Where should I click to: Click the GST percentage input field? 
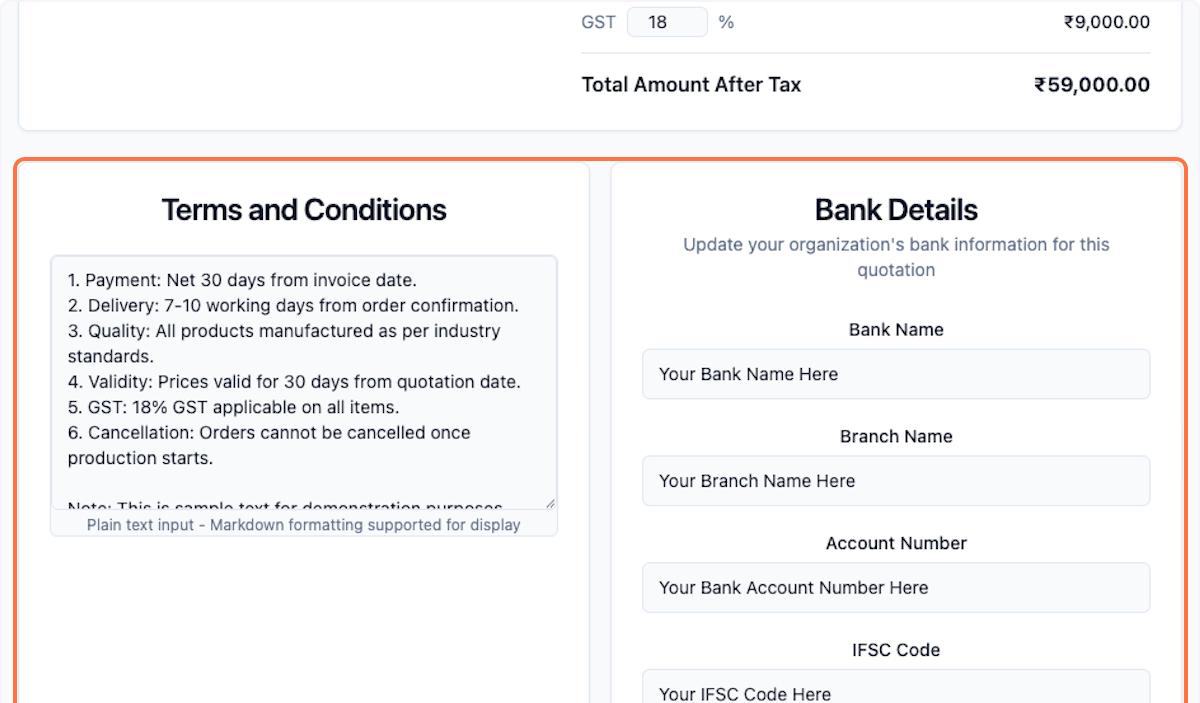pyautogui.click(x=667, y=21)
